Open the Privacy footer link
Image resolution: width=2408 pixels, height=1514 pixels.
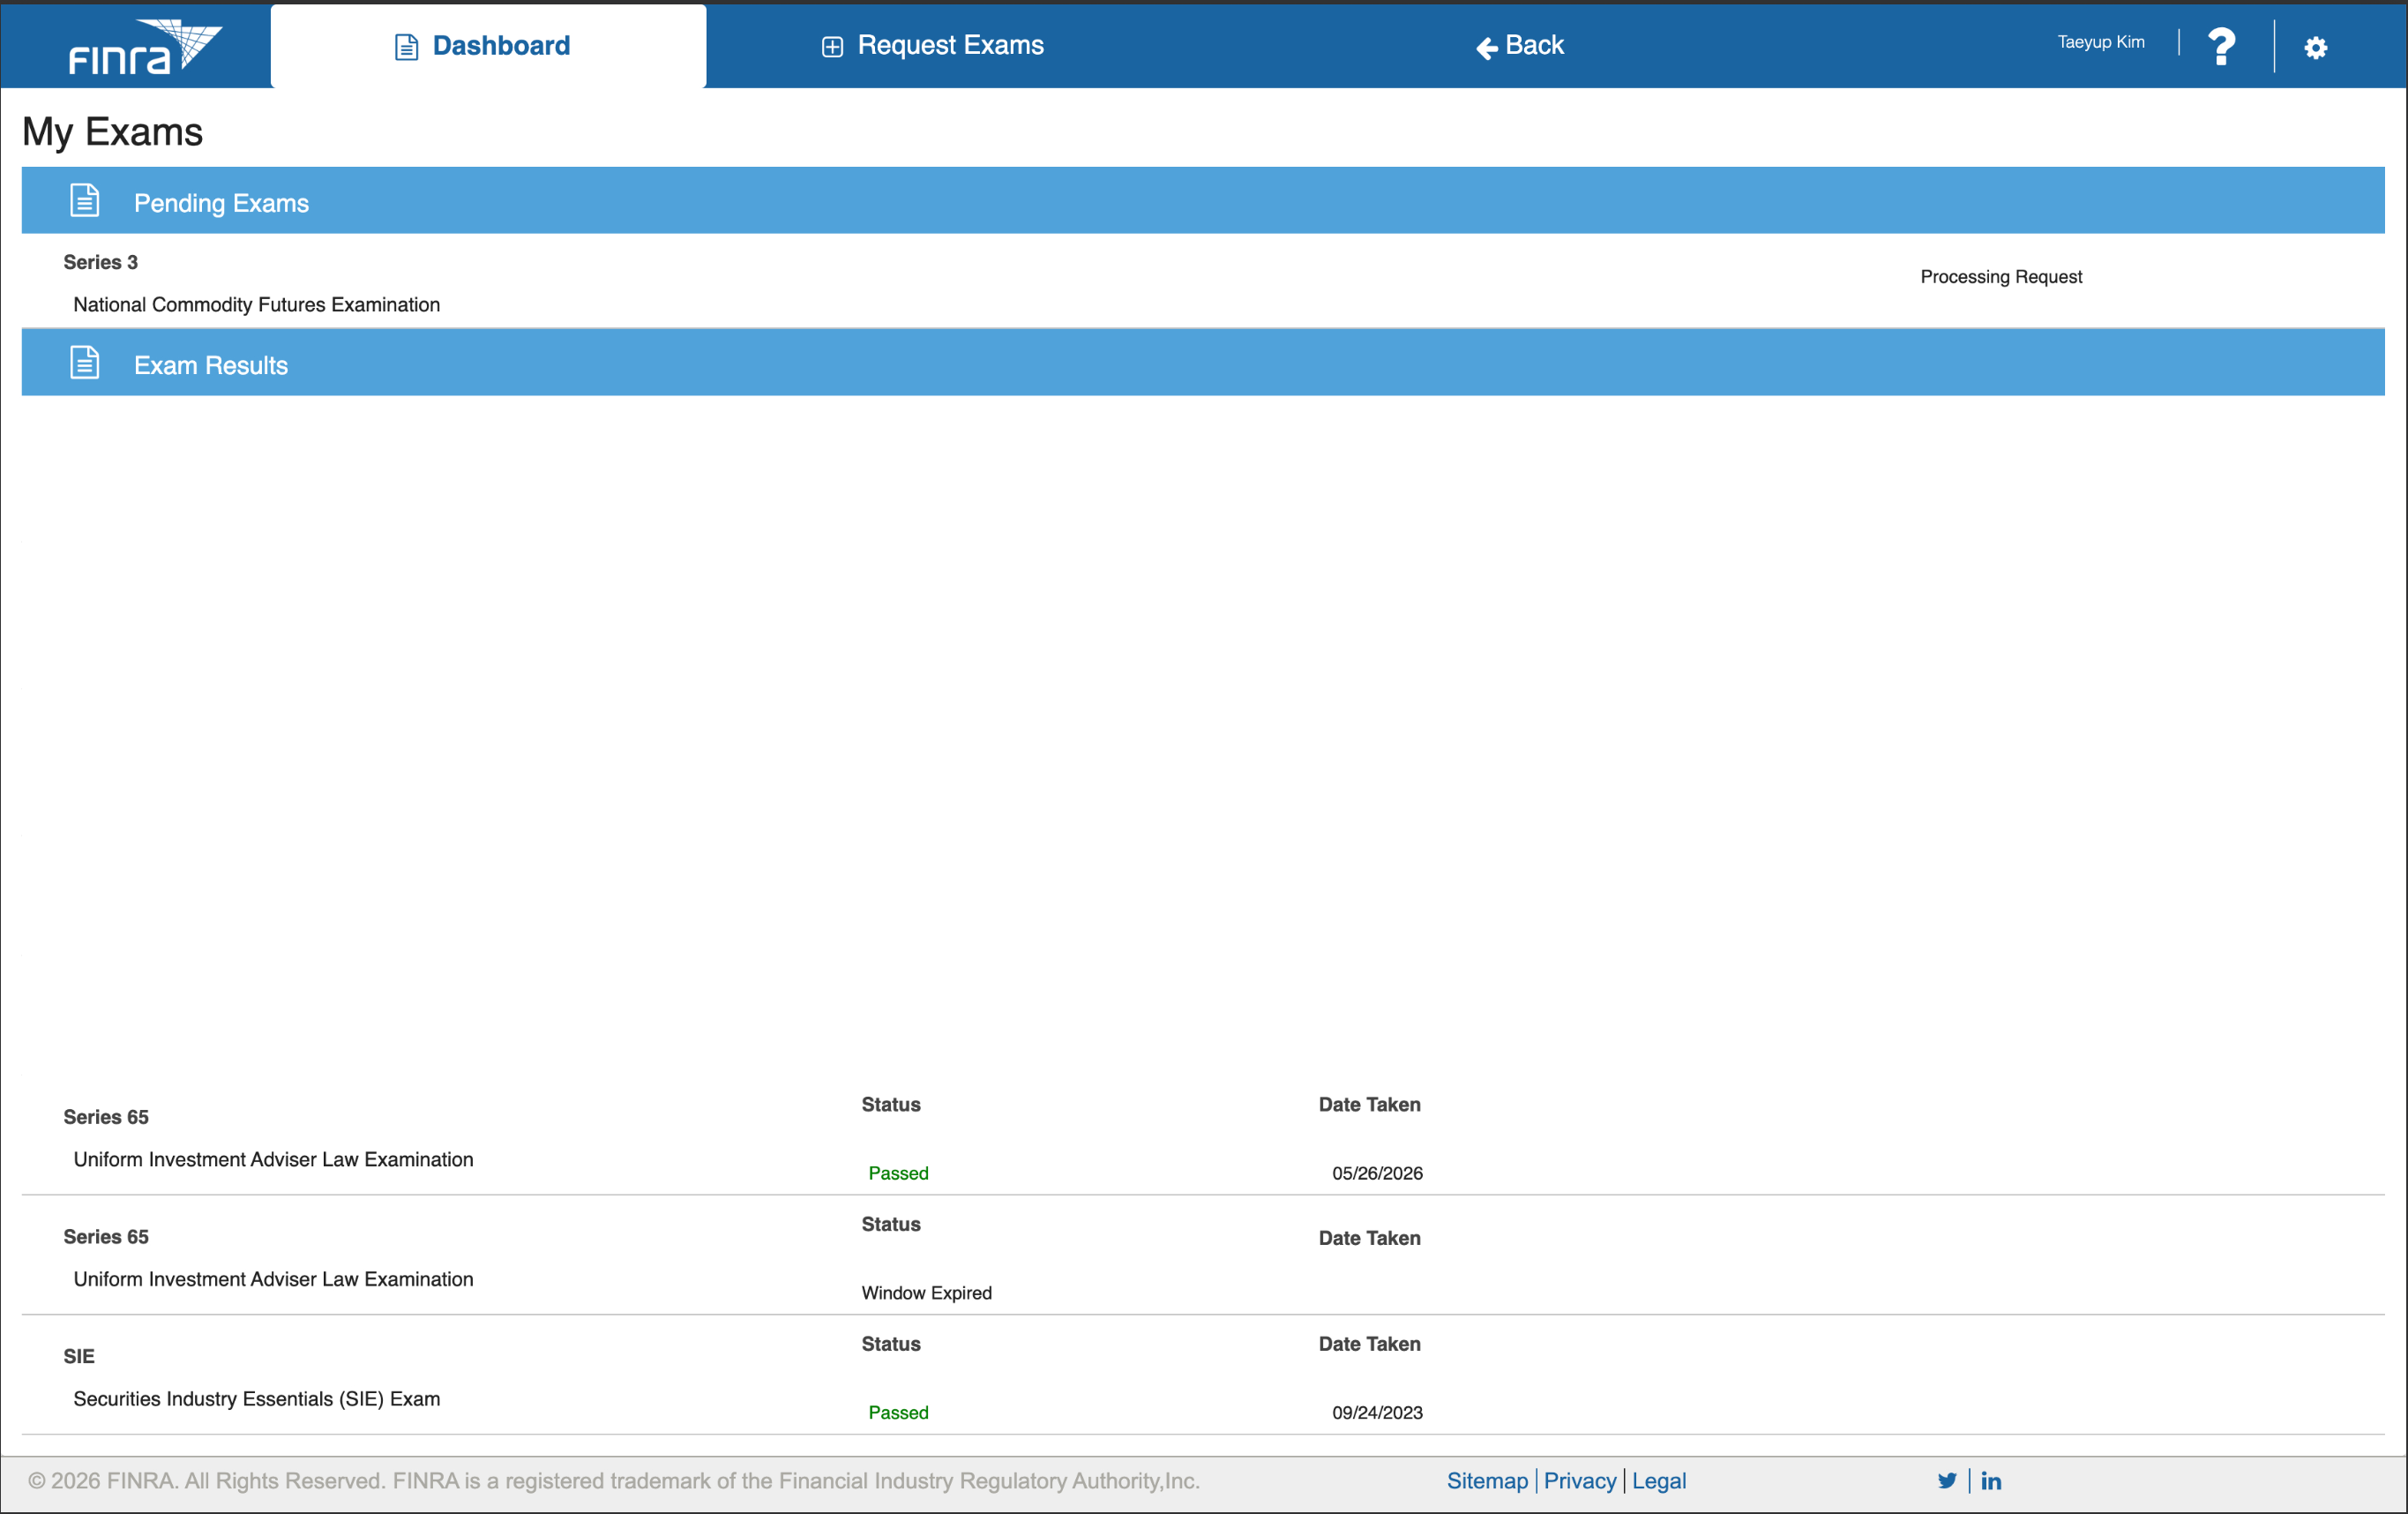1580,1481
